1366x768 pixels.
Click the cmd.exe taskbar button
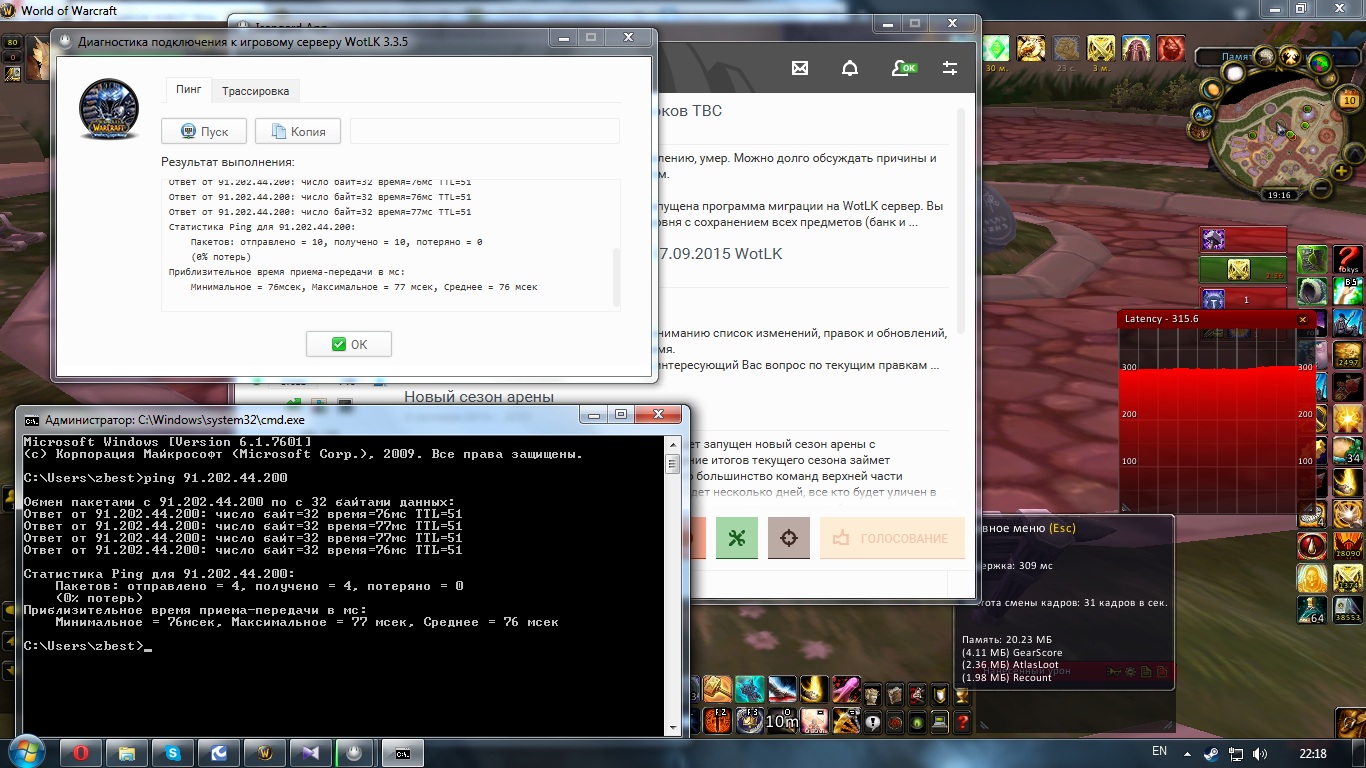pyautogui.click(x=403, y=753)
